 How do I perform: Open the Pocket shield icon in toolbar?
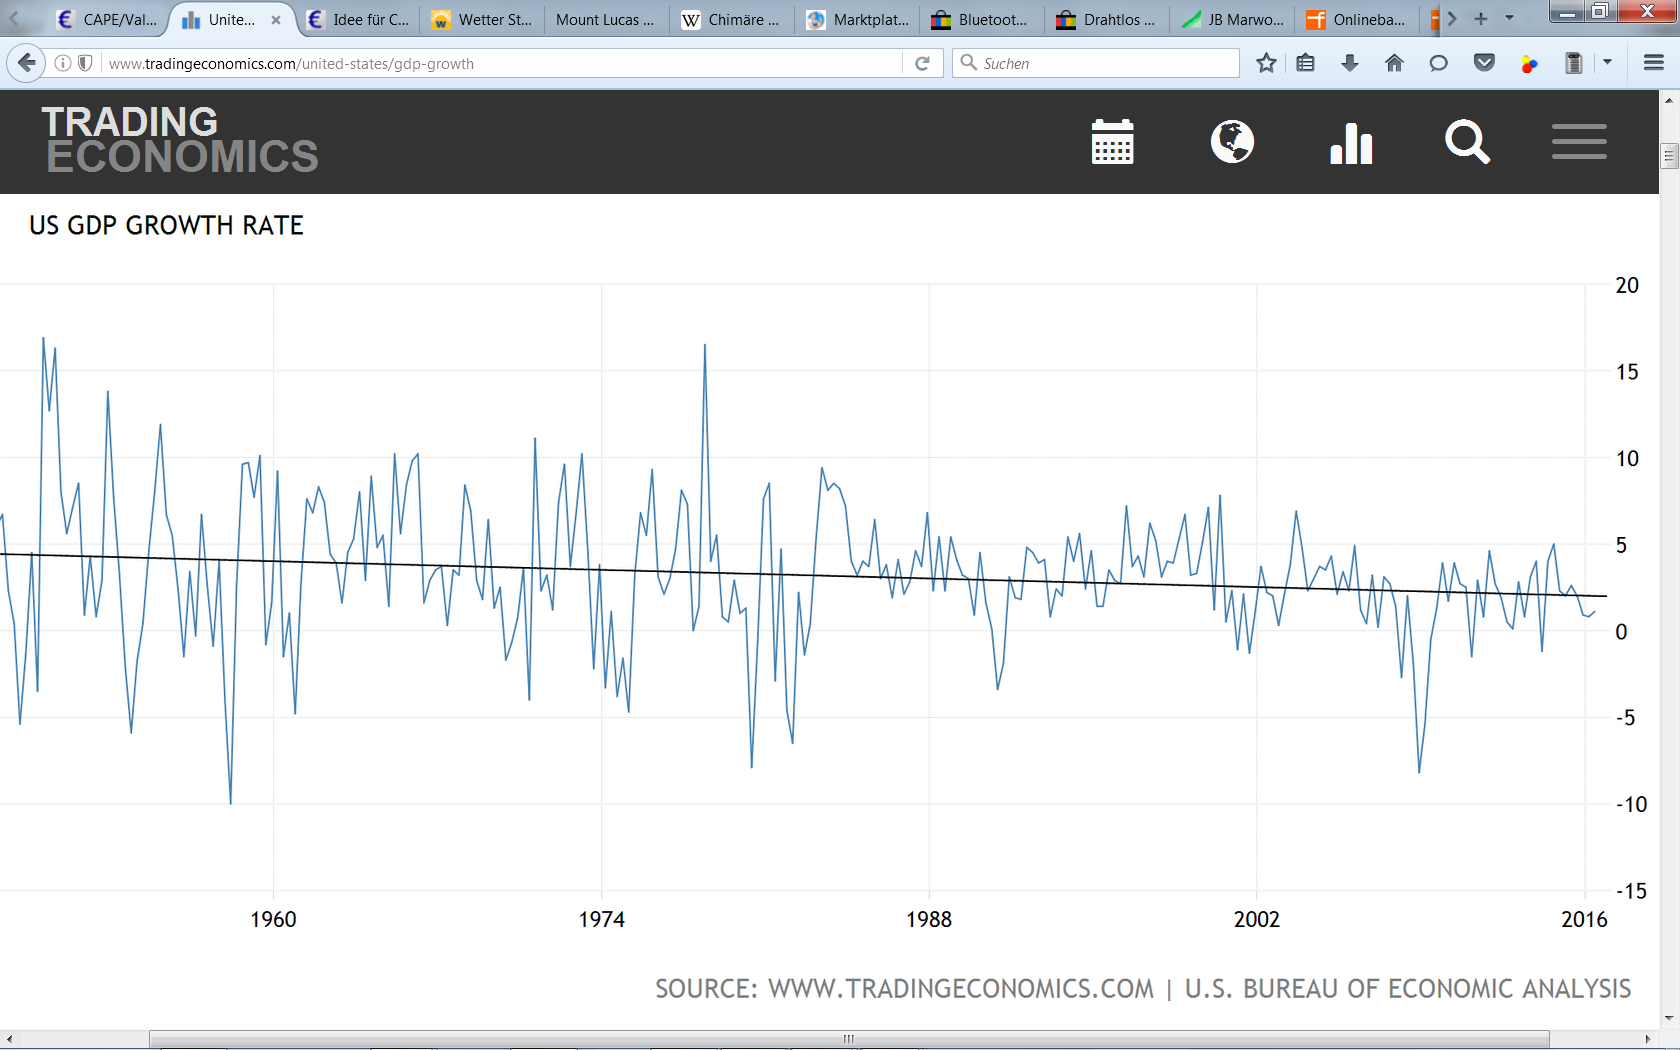coord(1484,63)
